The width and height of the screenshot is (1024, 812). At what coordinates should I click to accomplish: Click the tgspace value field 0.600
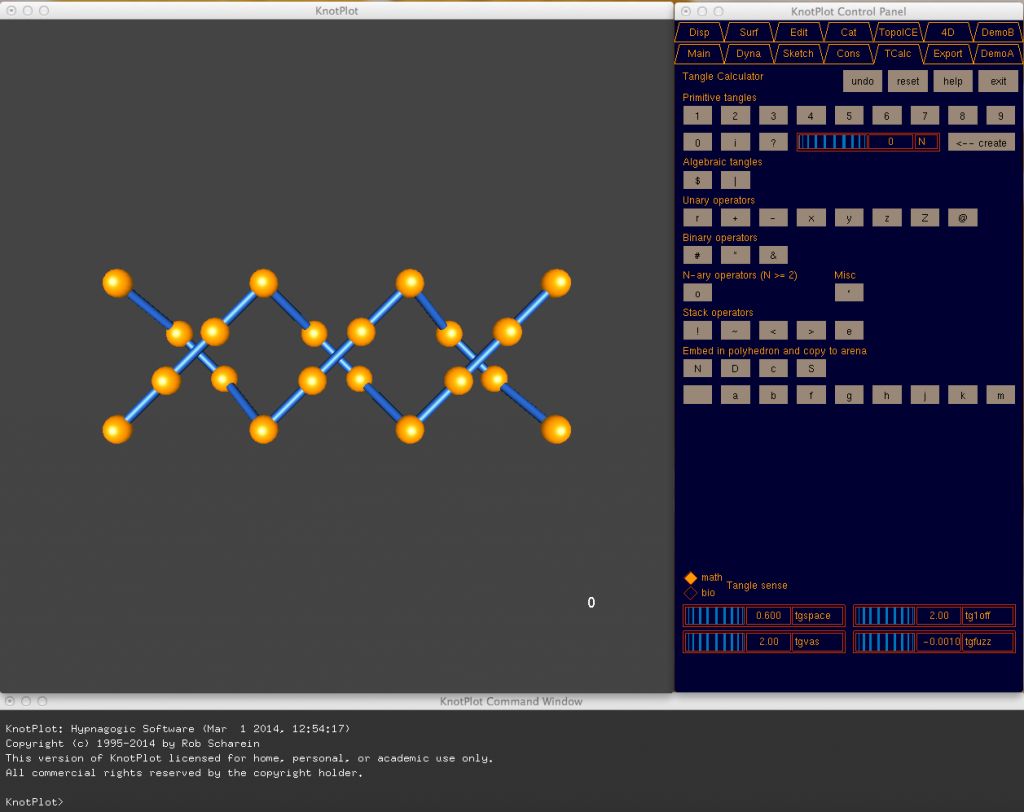(768, 615)
